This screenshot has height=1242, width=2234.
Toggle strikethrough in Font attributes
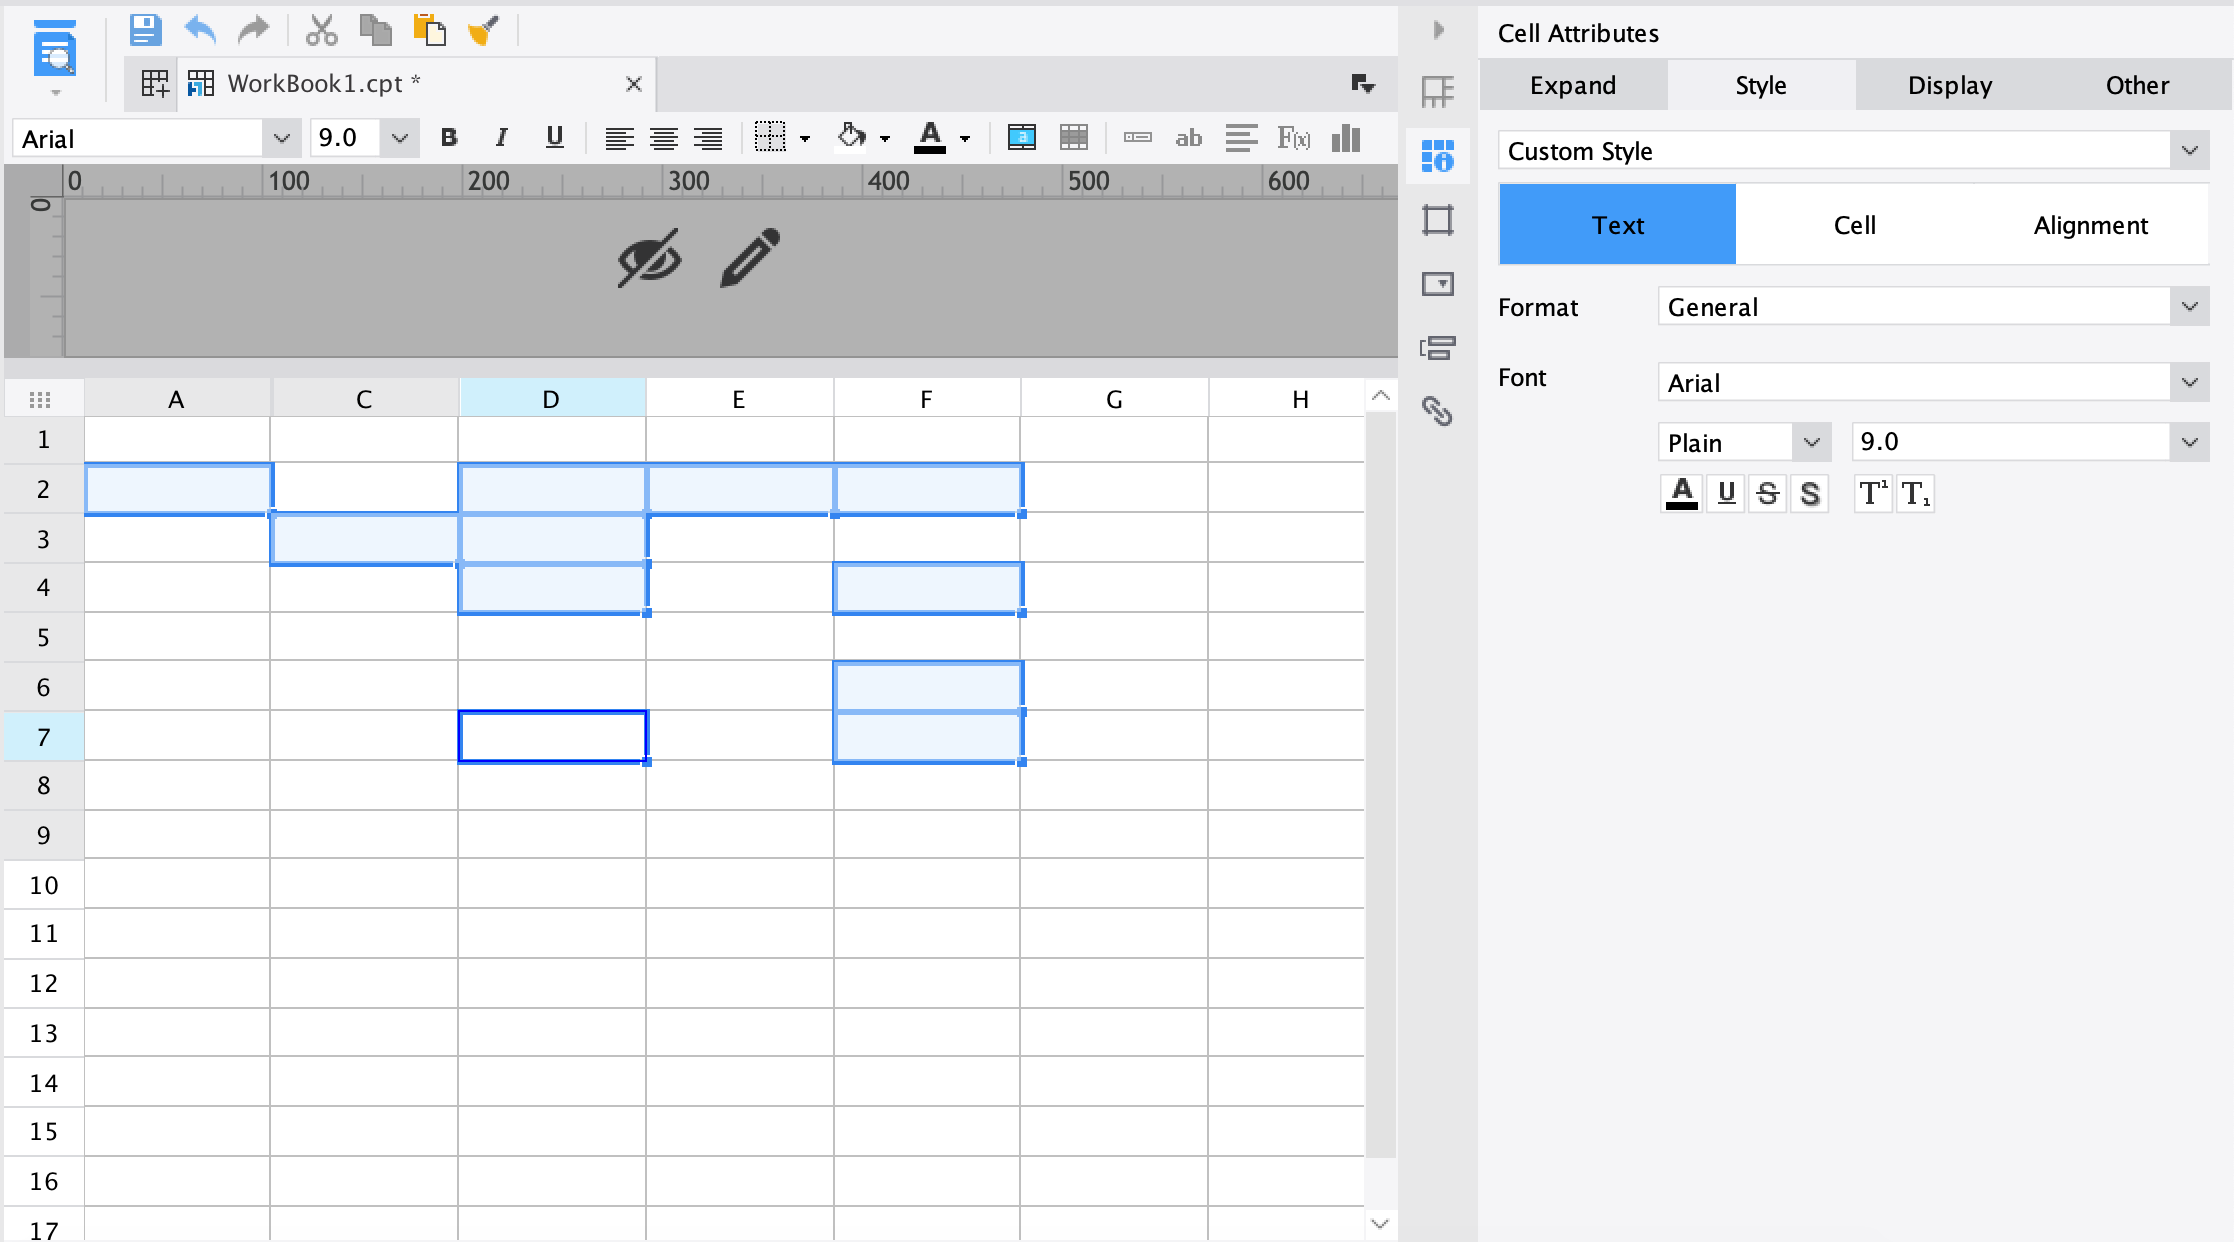click(x=1768, y=493)
